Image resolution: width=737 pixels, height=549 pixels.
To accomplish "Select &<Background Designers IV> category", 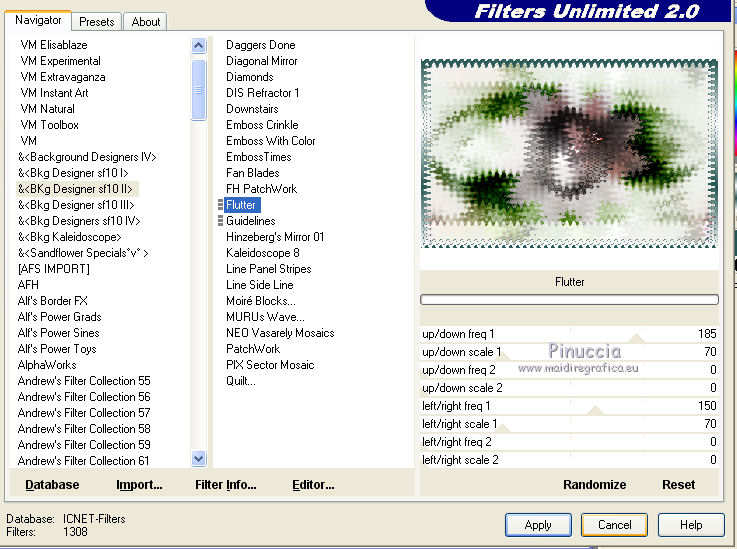I will click(x=87, y=157).
